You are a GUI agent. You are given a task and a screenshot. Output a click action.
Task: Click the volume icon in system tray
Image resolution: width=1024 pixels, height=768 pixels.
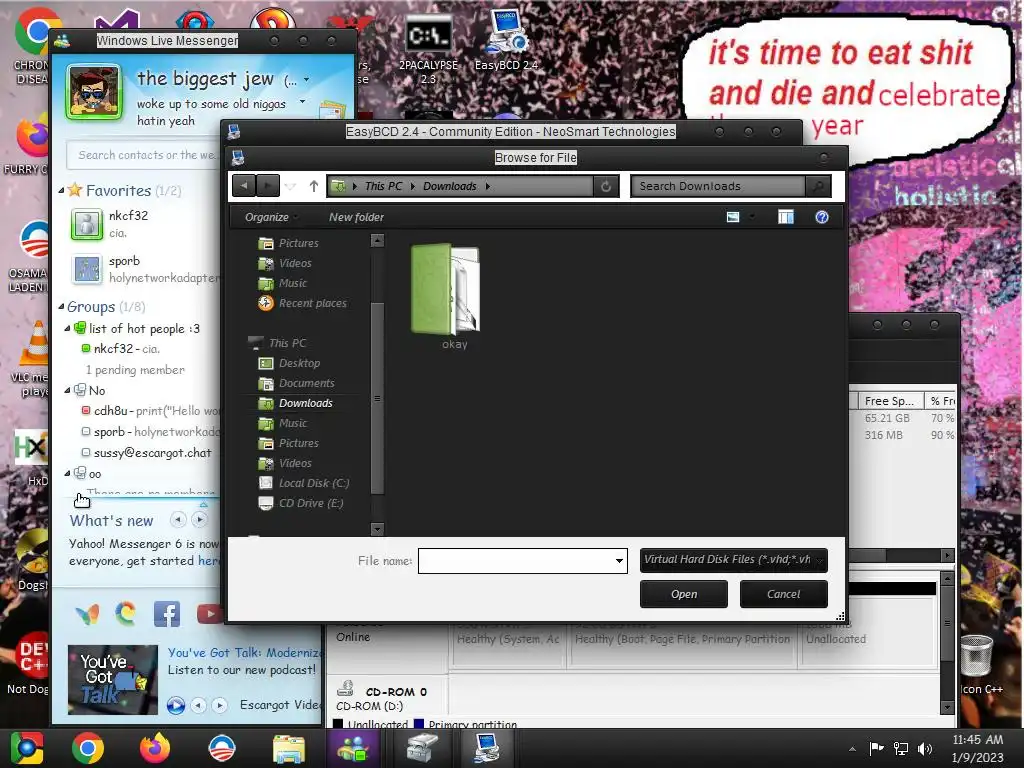[x=925, y=748]
